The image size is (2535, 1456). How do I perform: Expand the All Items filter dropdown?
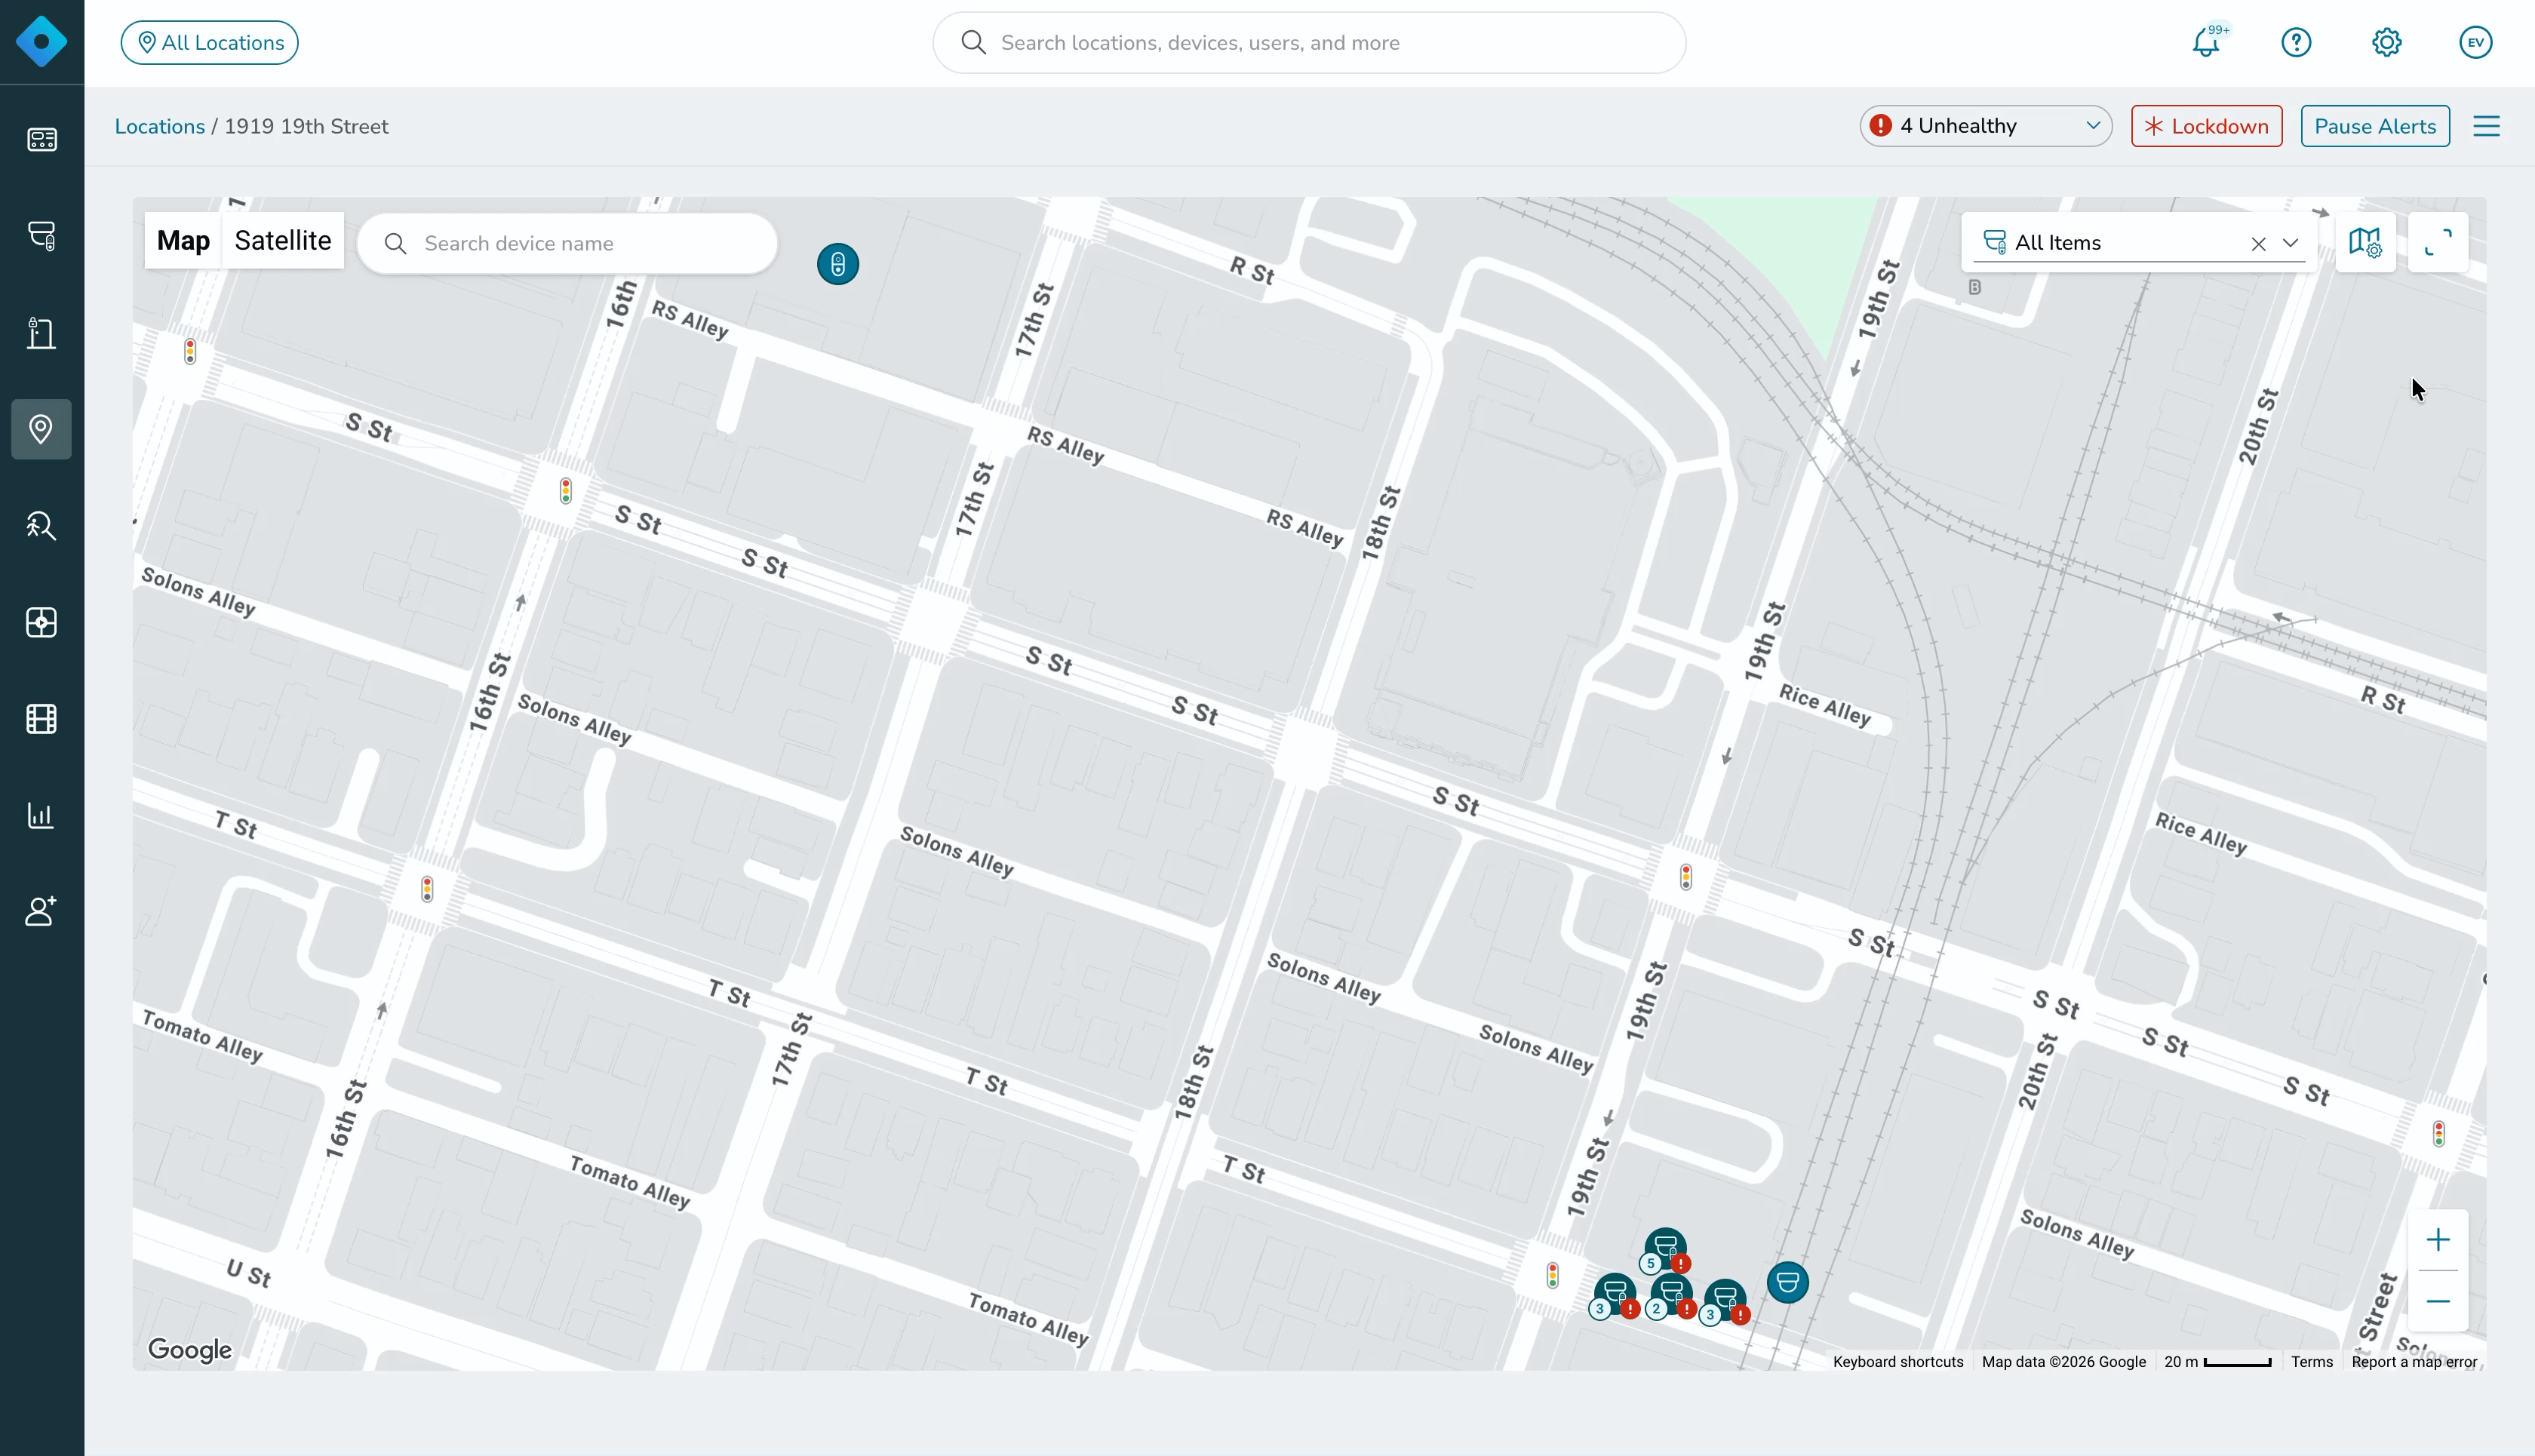click(2290, 243)
